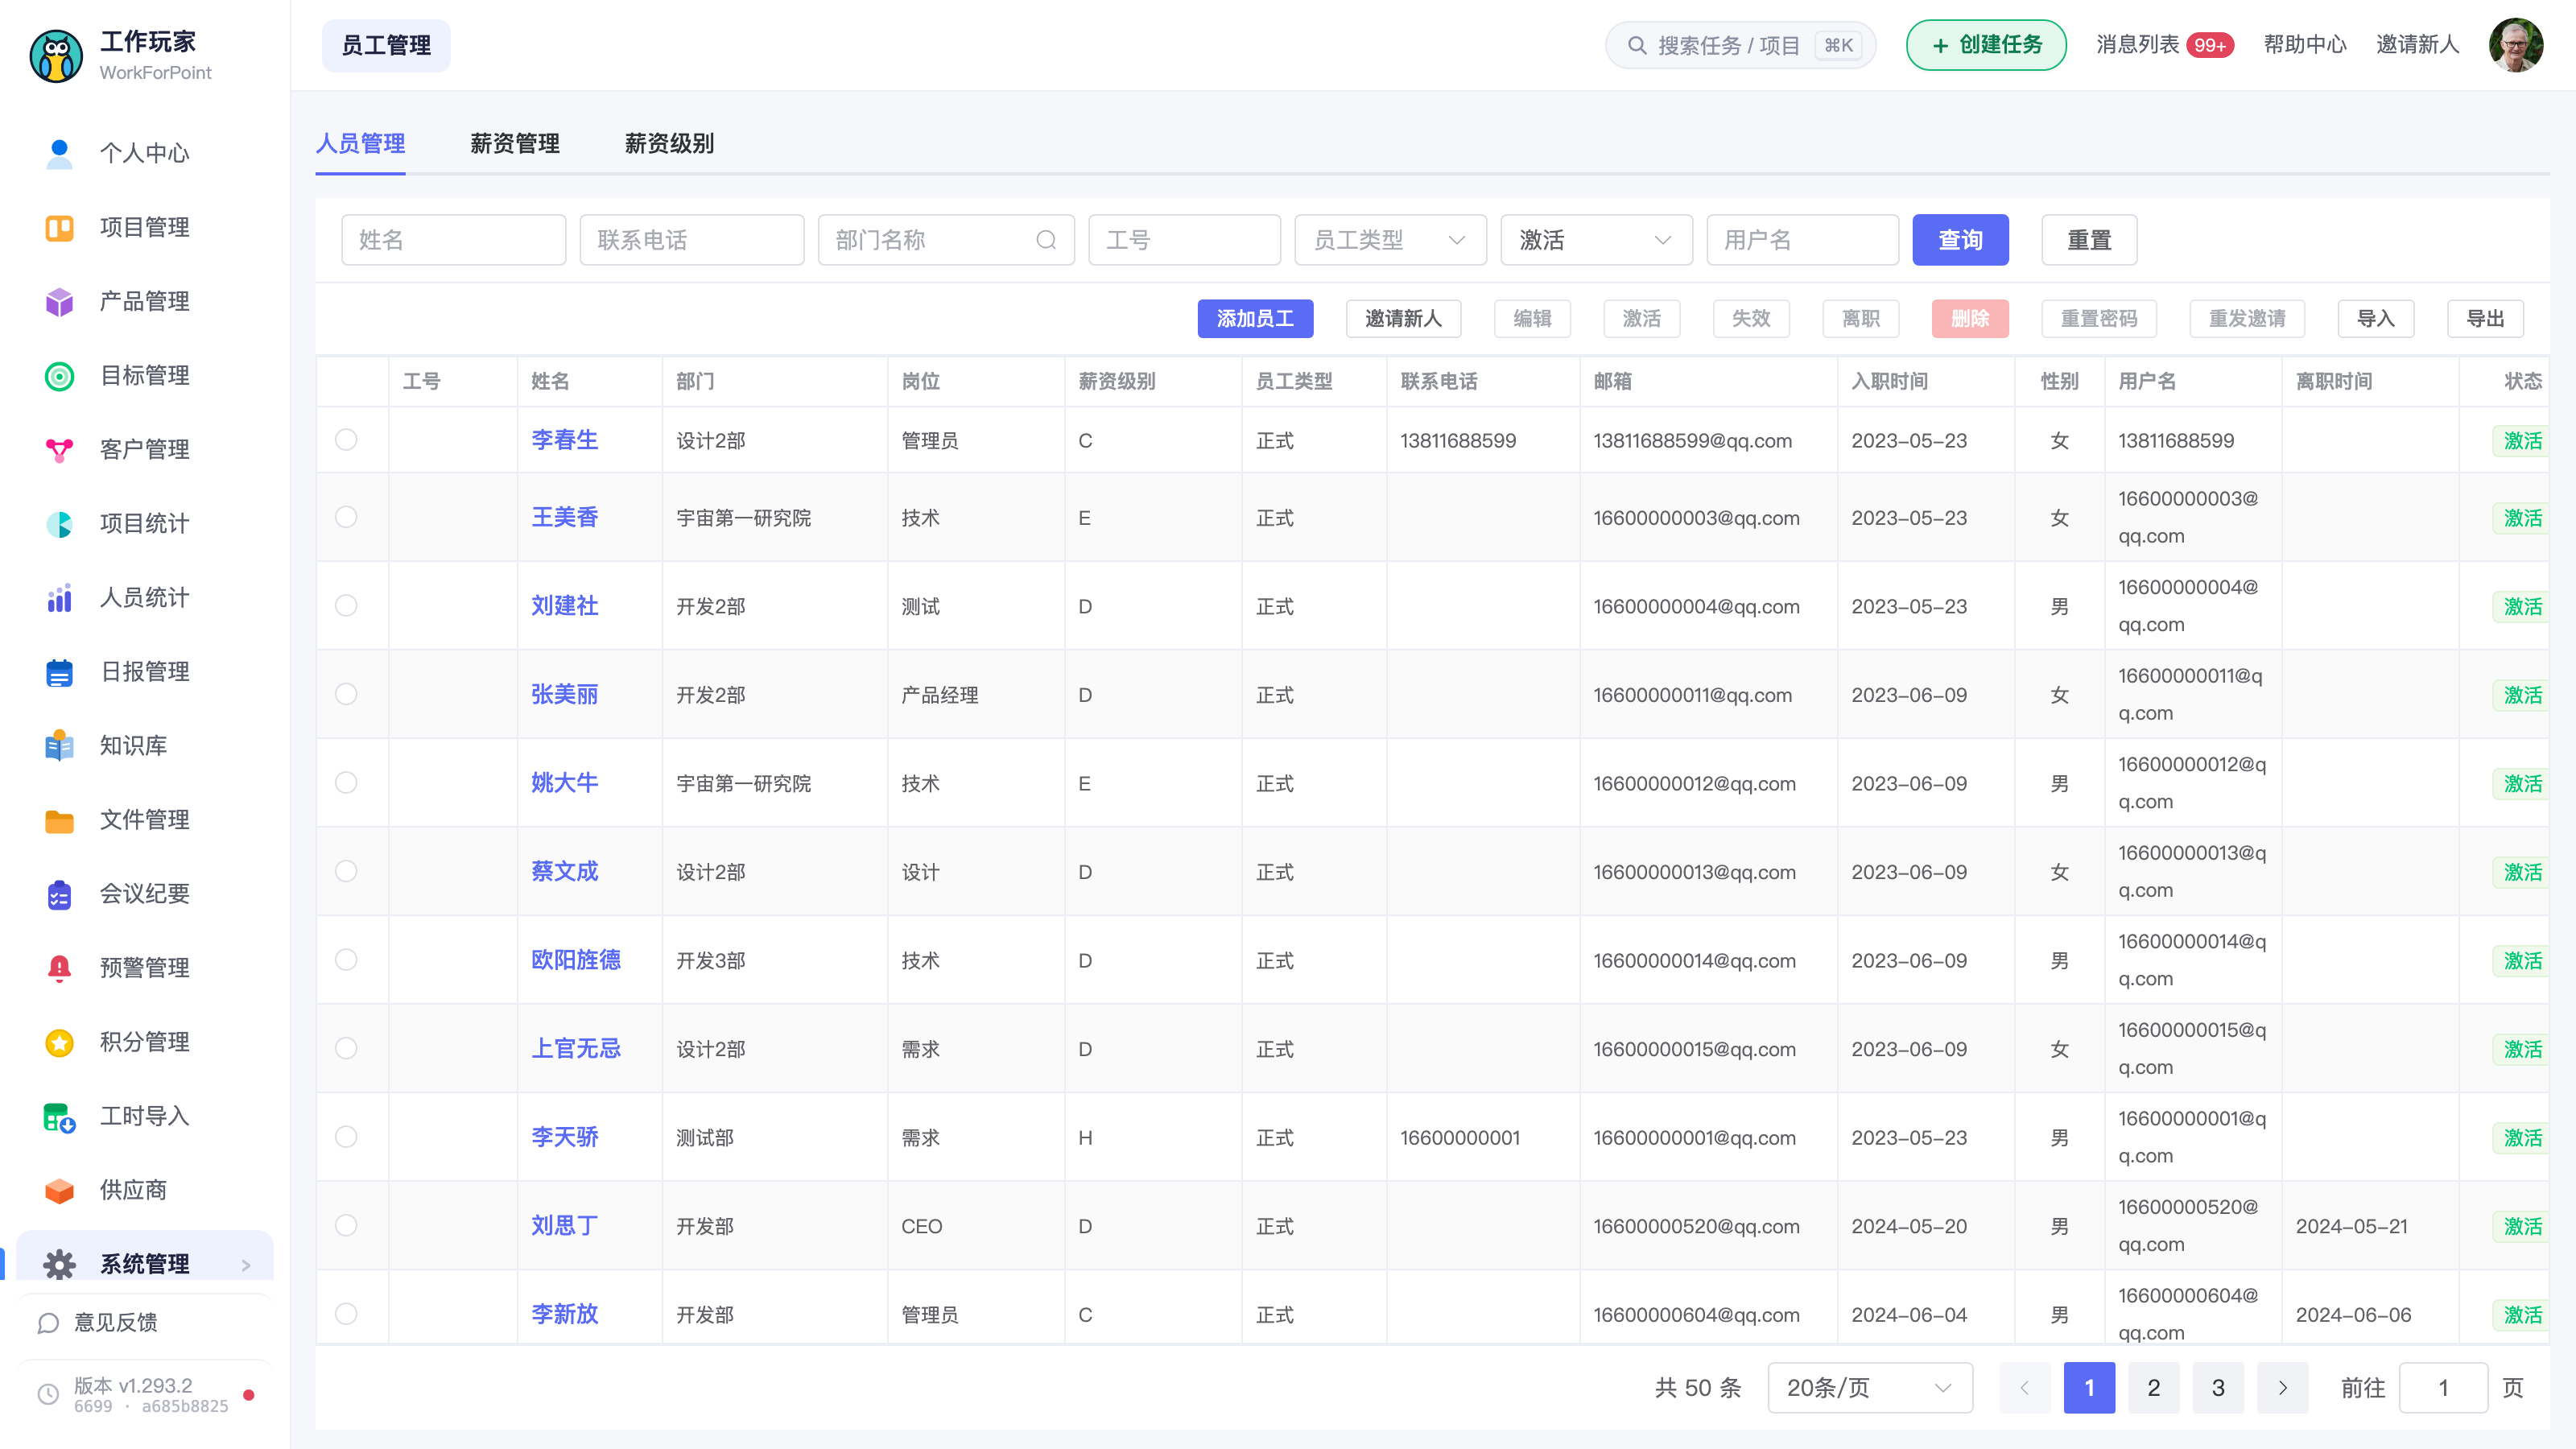2576x1449 pixels.
Task: Go to next page with arrow button
Action: (x=2283, y=1387)
